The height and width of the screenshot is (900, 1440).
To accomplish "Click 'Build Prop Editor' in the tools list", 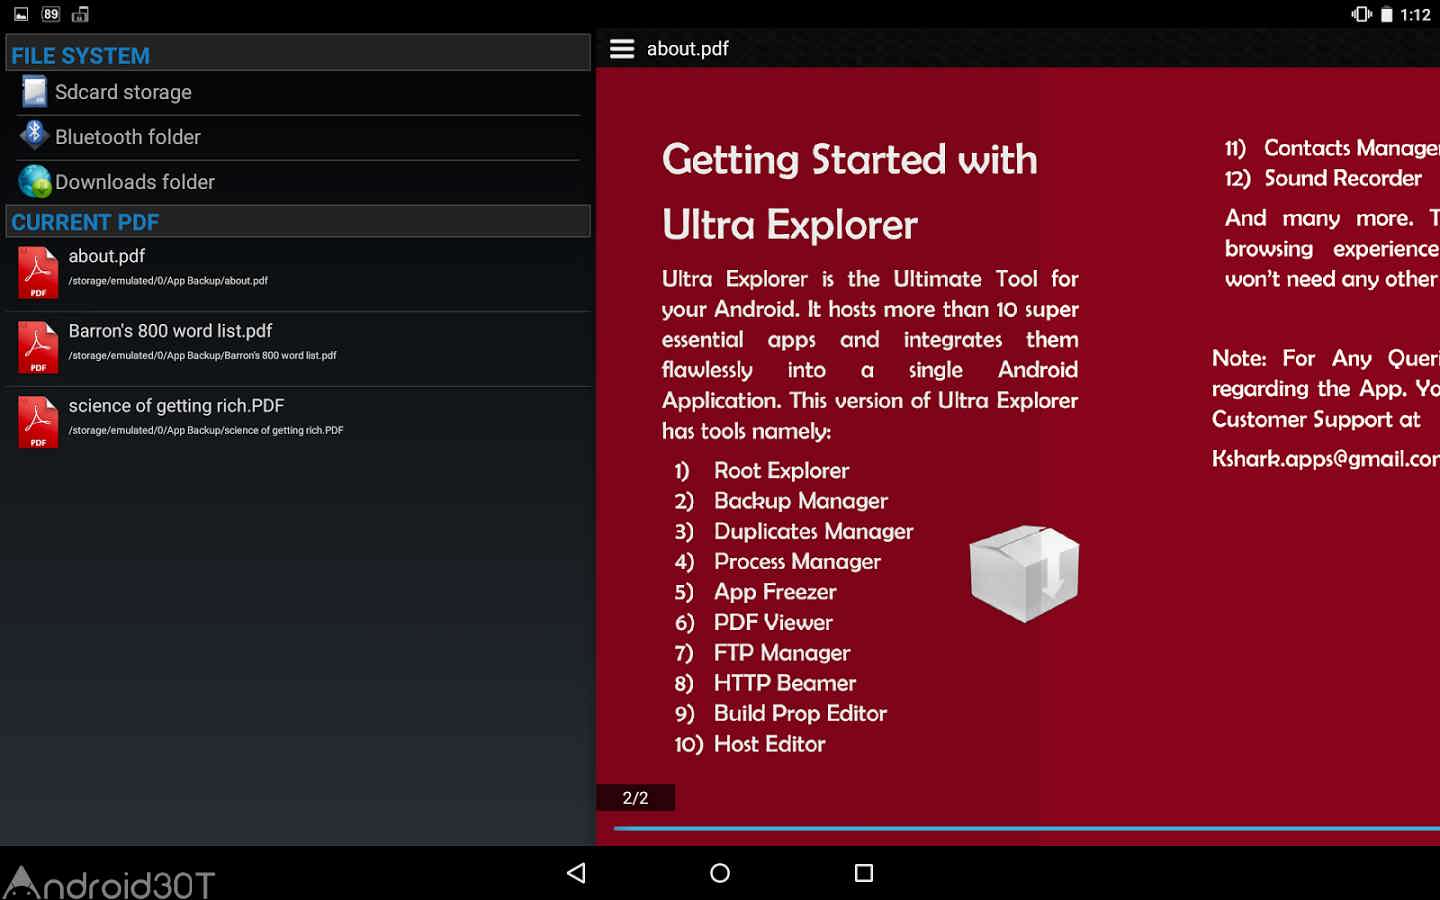I will [x=800, y=714].
